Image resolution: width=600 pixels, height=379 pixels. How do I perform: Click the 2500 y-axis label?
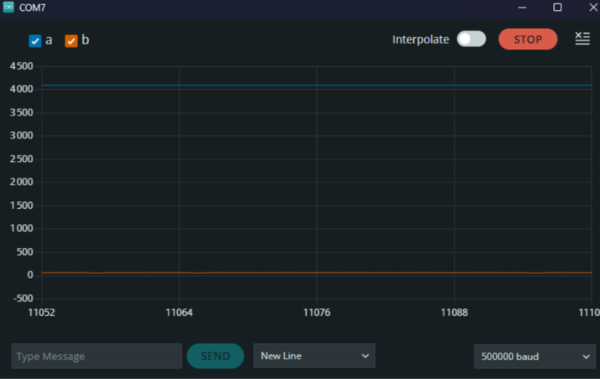coord(21,158)
